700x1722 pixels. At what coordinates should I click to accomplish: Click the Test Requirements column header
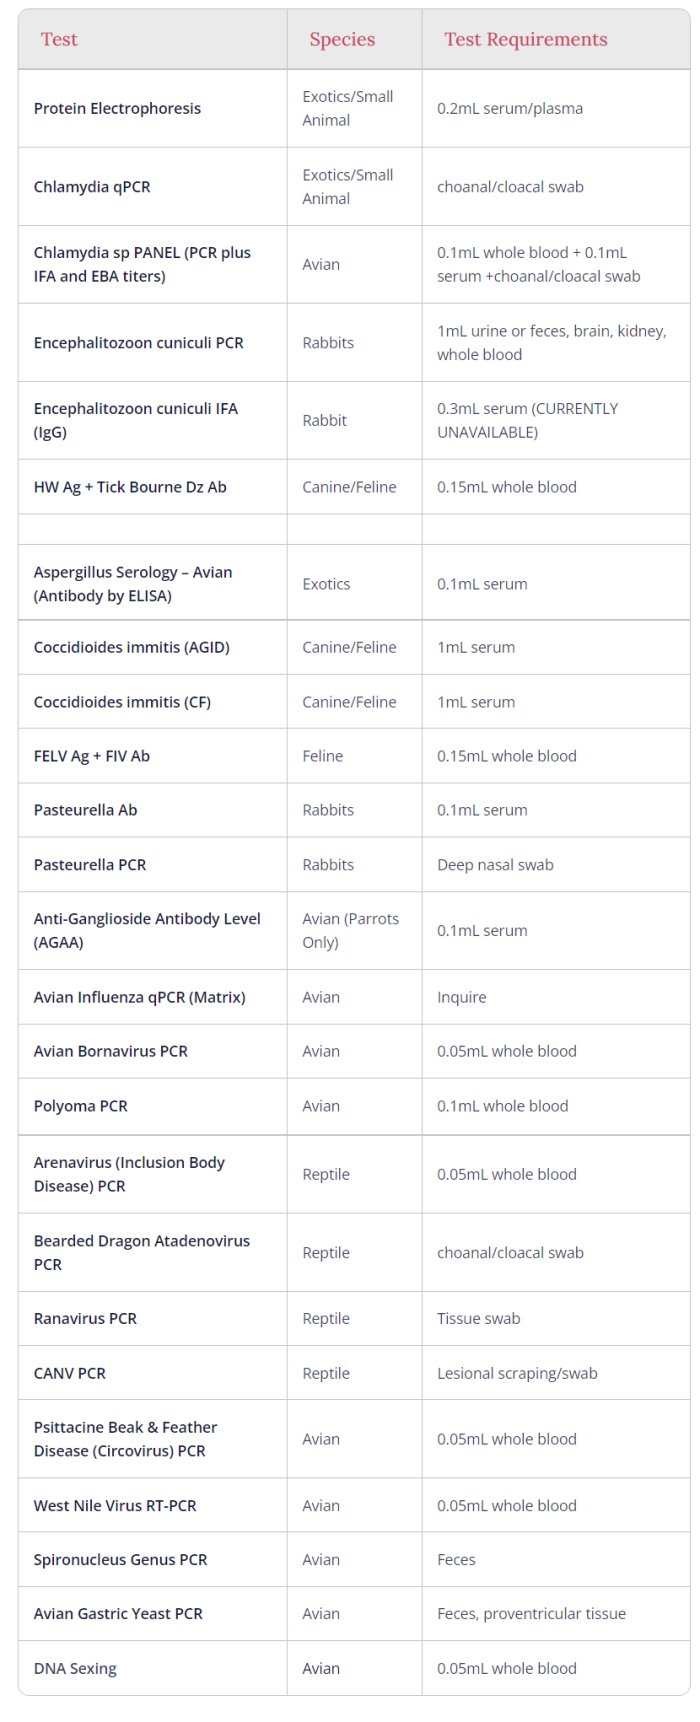click(x=525, y=40)
